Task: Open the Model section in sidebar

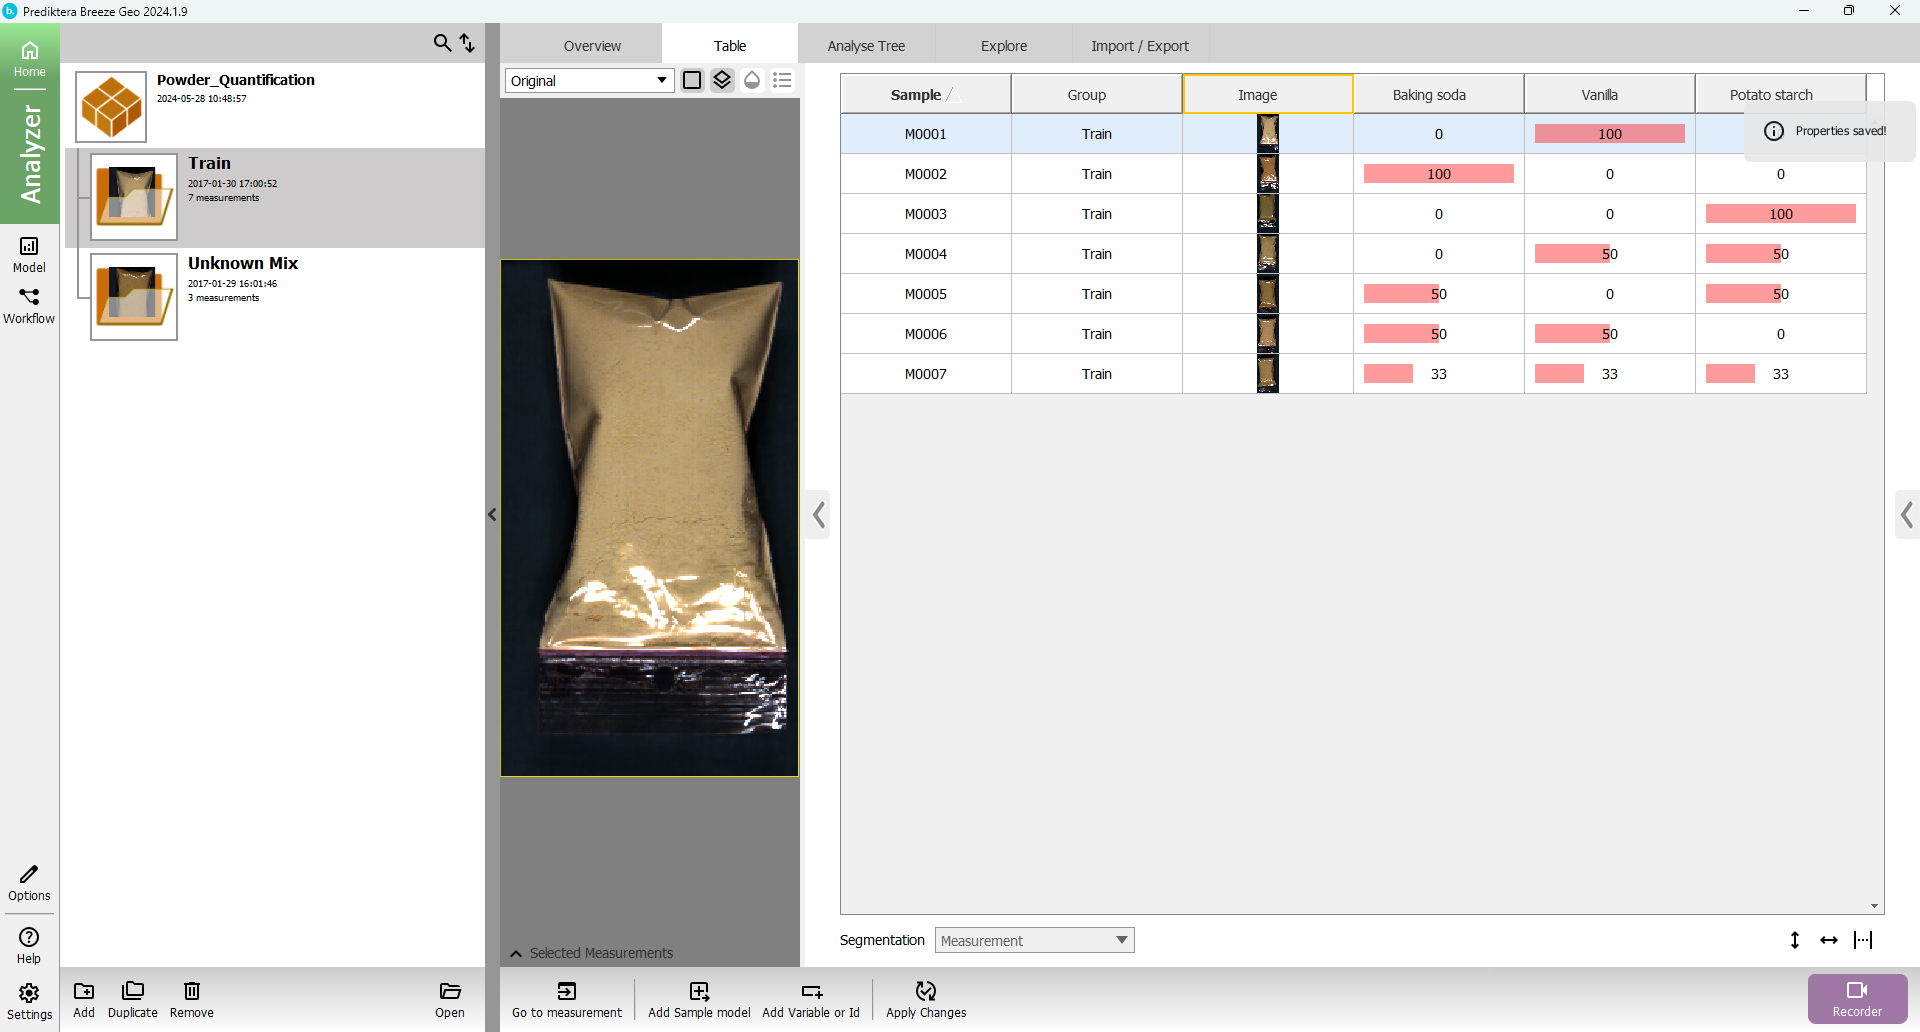Action: pyautogui.click(x=29, y=253)
